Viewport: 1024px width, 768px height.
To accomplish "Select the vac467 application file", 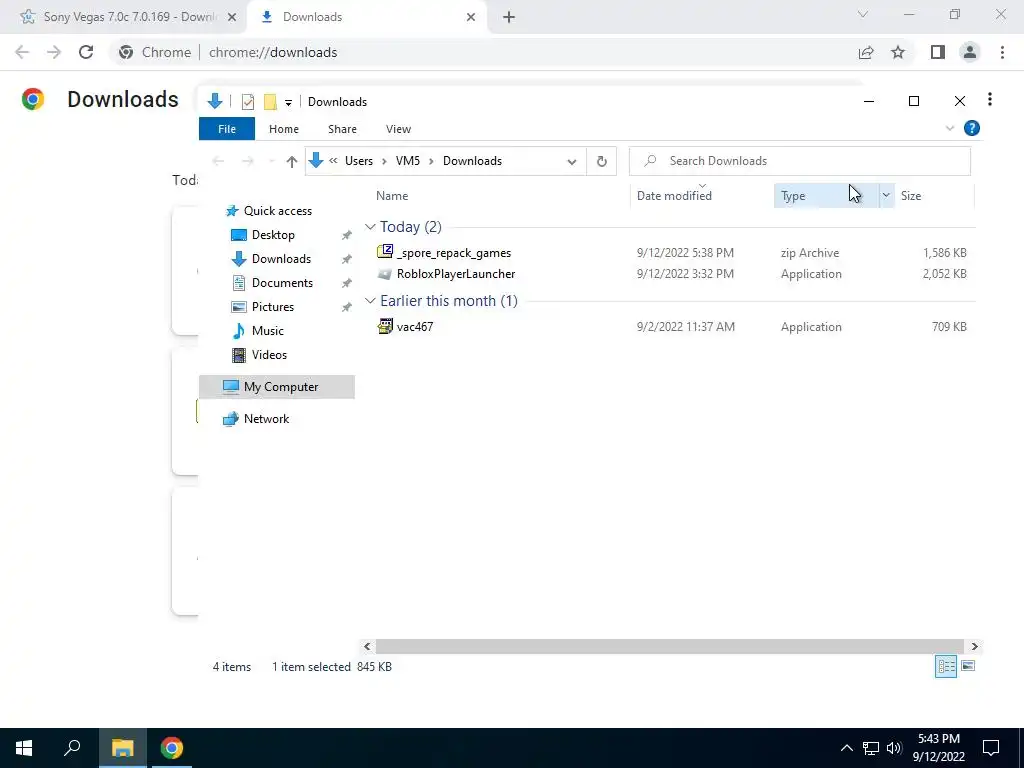I will tap(415, 327).
